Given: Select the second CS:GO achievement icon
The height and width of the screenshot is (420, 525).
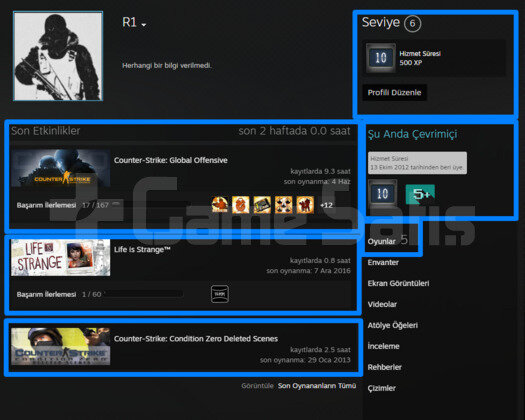Looking at the screenshot, I should pyautogui.click(x=241, y=205).
